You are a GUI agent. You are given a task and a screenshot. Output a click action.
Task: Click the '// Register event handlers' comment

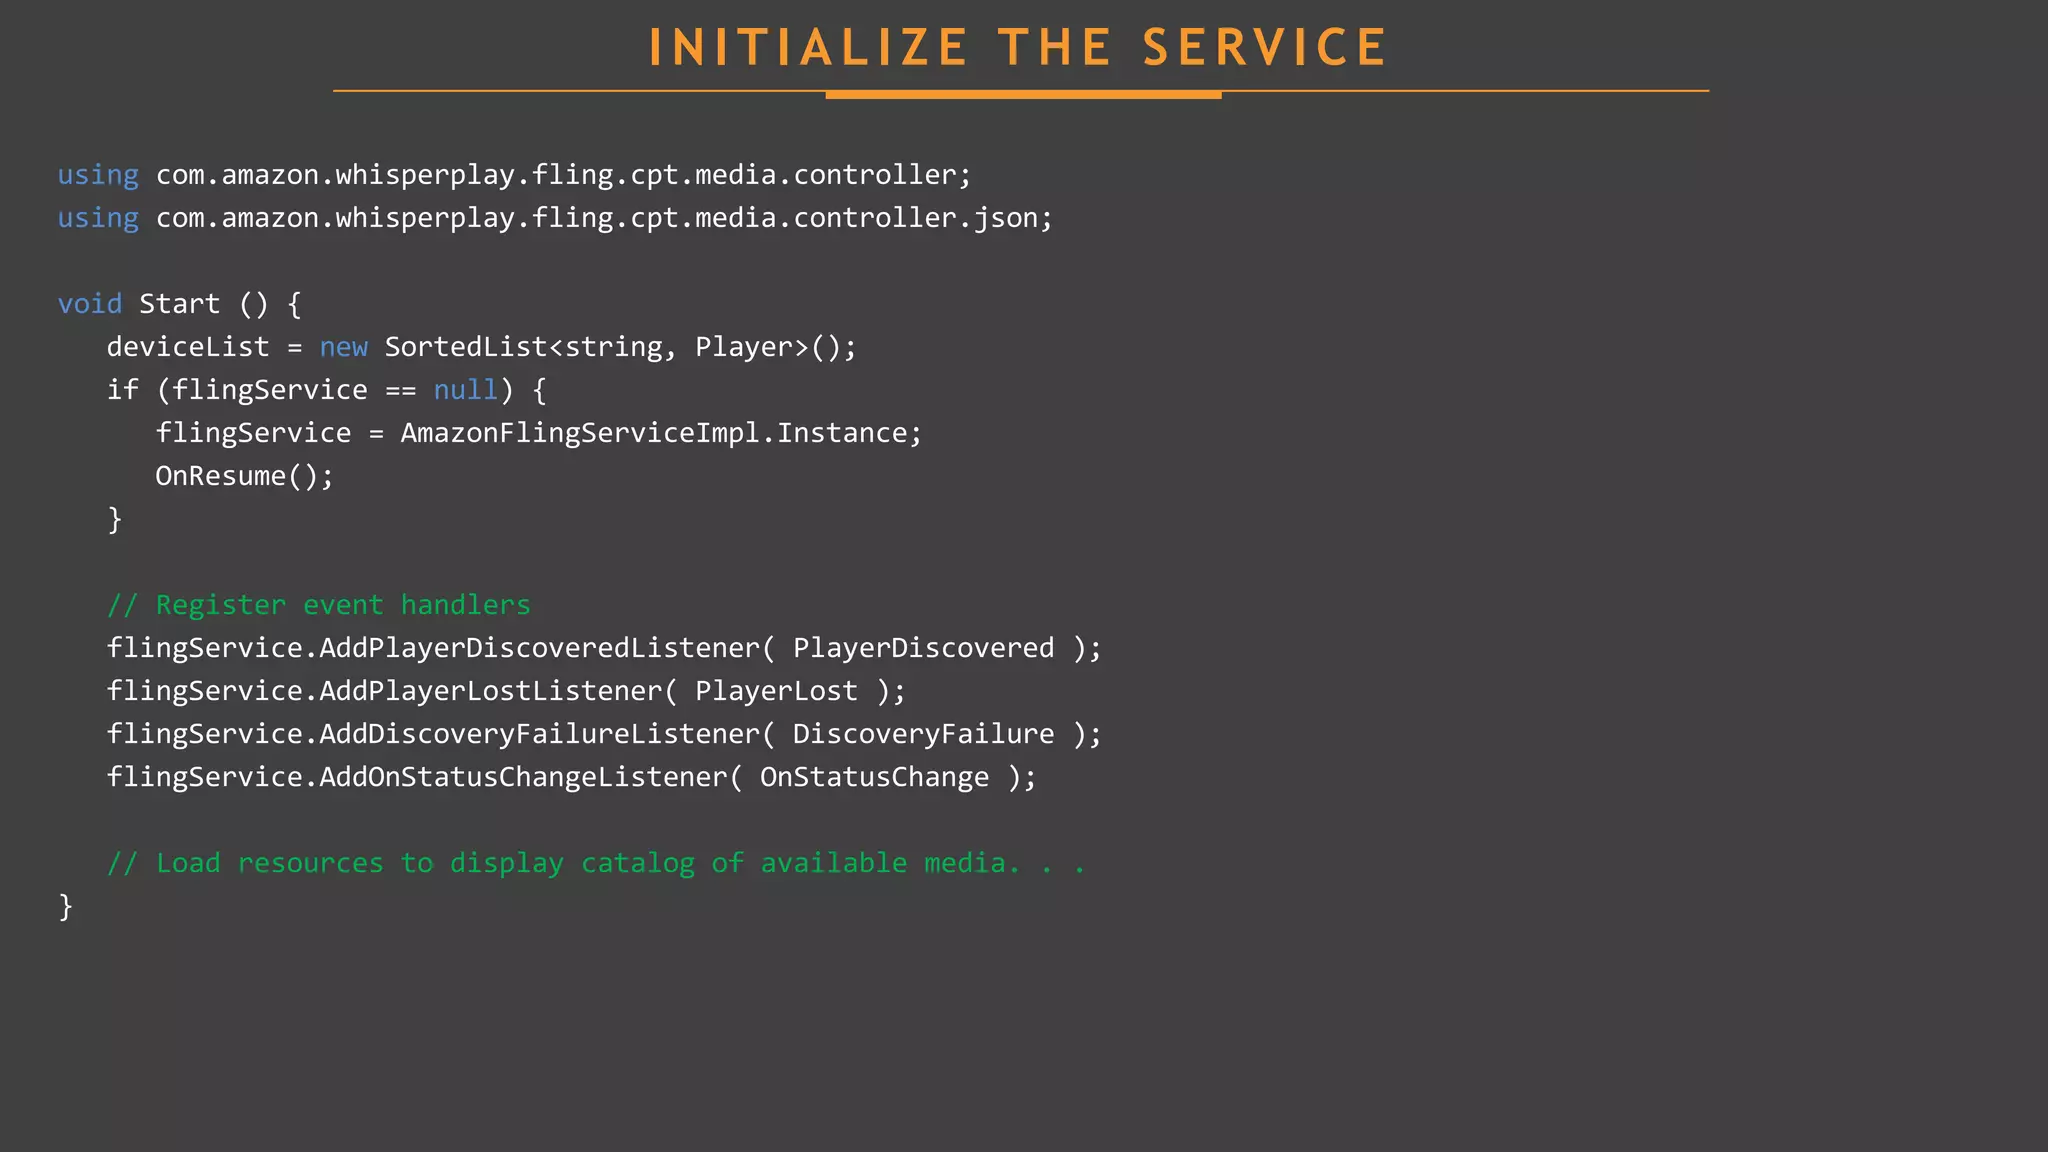[318, 605]
